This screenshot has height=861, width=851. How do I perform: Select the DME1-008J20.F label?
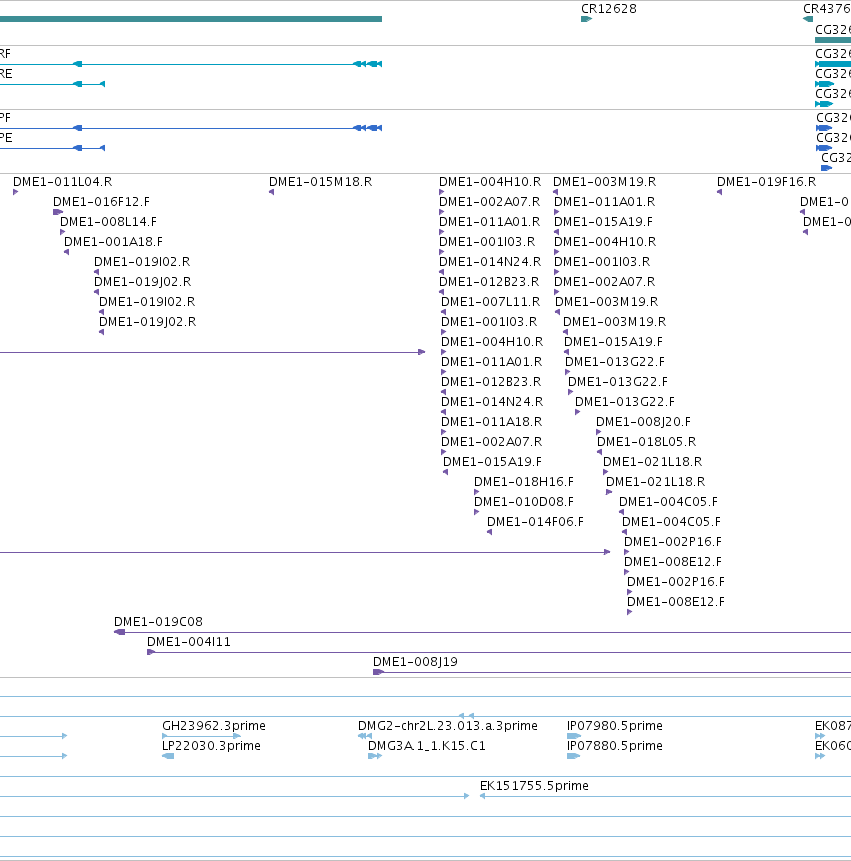click(x=643, y=422)
